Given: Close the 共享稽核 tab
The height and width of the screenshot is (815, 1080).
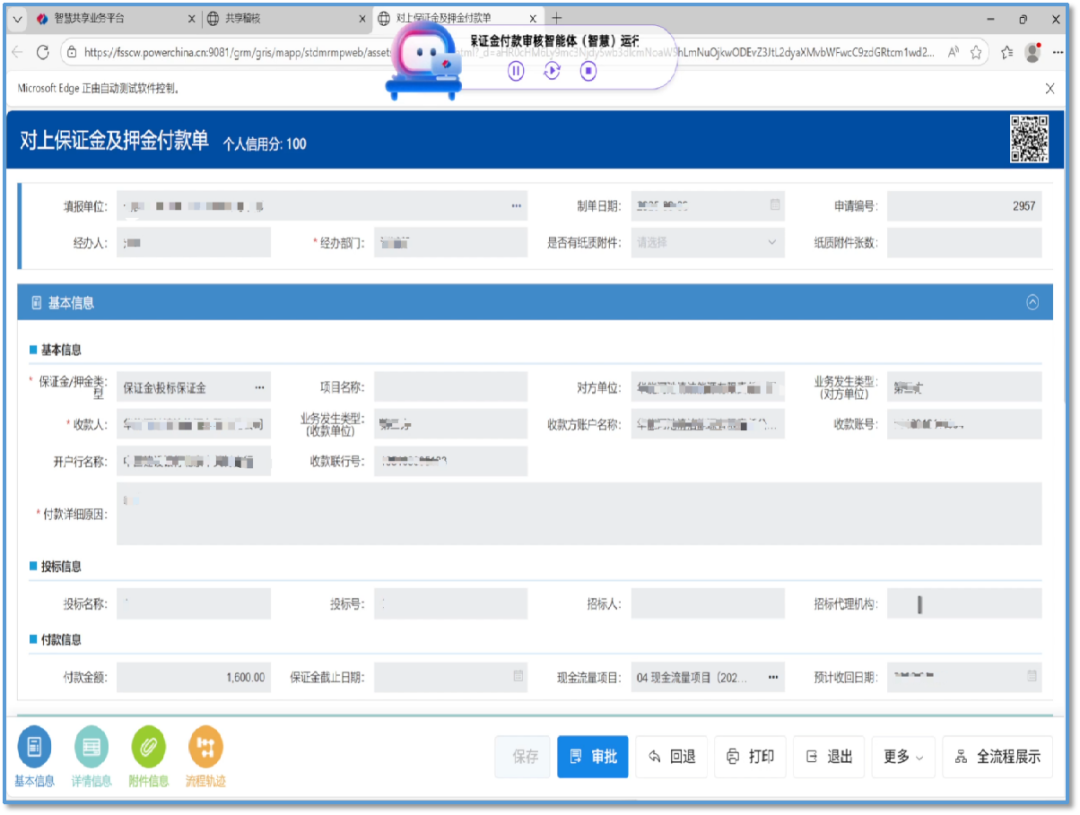Looking at the screenshot, I should click(x=362, y=19).
